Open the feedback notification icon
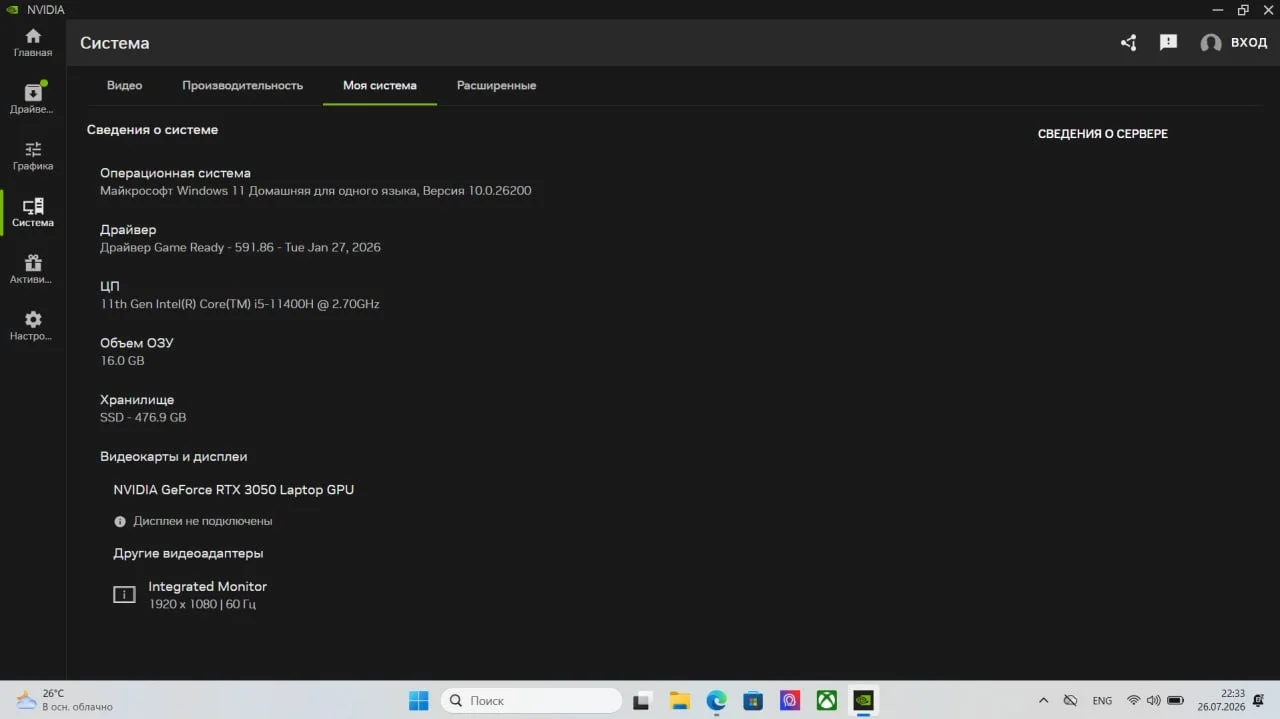Screen dimensions: 1280x719 [1168, 43]
